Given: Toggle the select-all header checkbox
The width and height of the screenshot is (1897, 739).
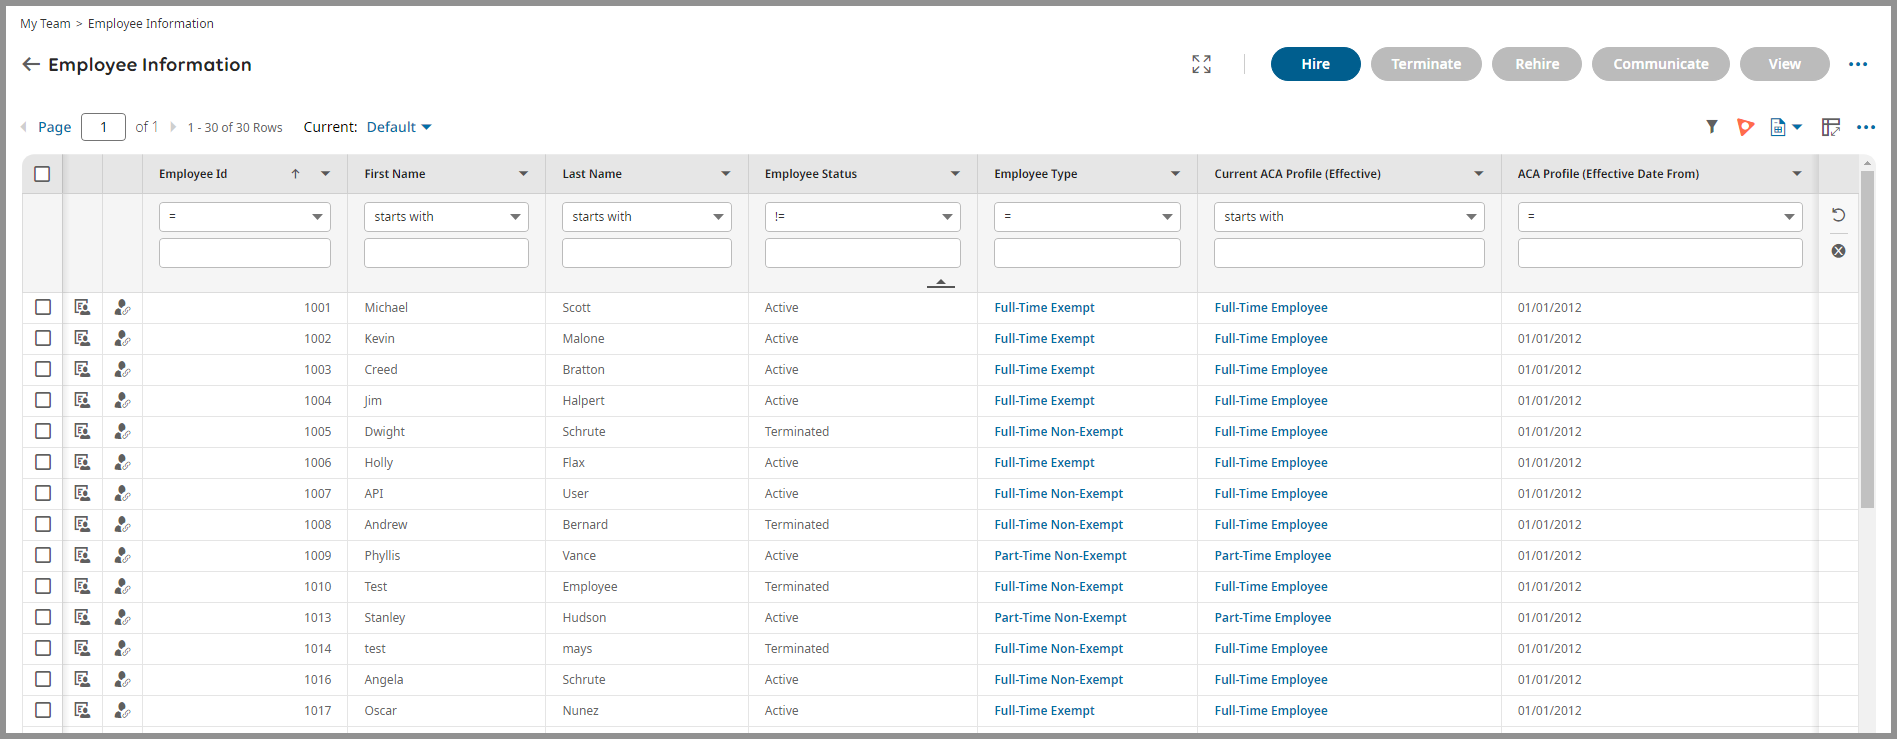Looking at the screenshot, I should tap(42, 174).
